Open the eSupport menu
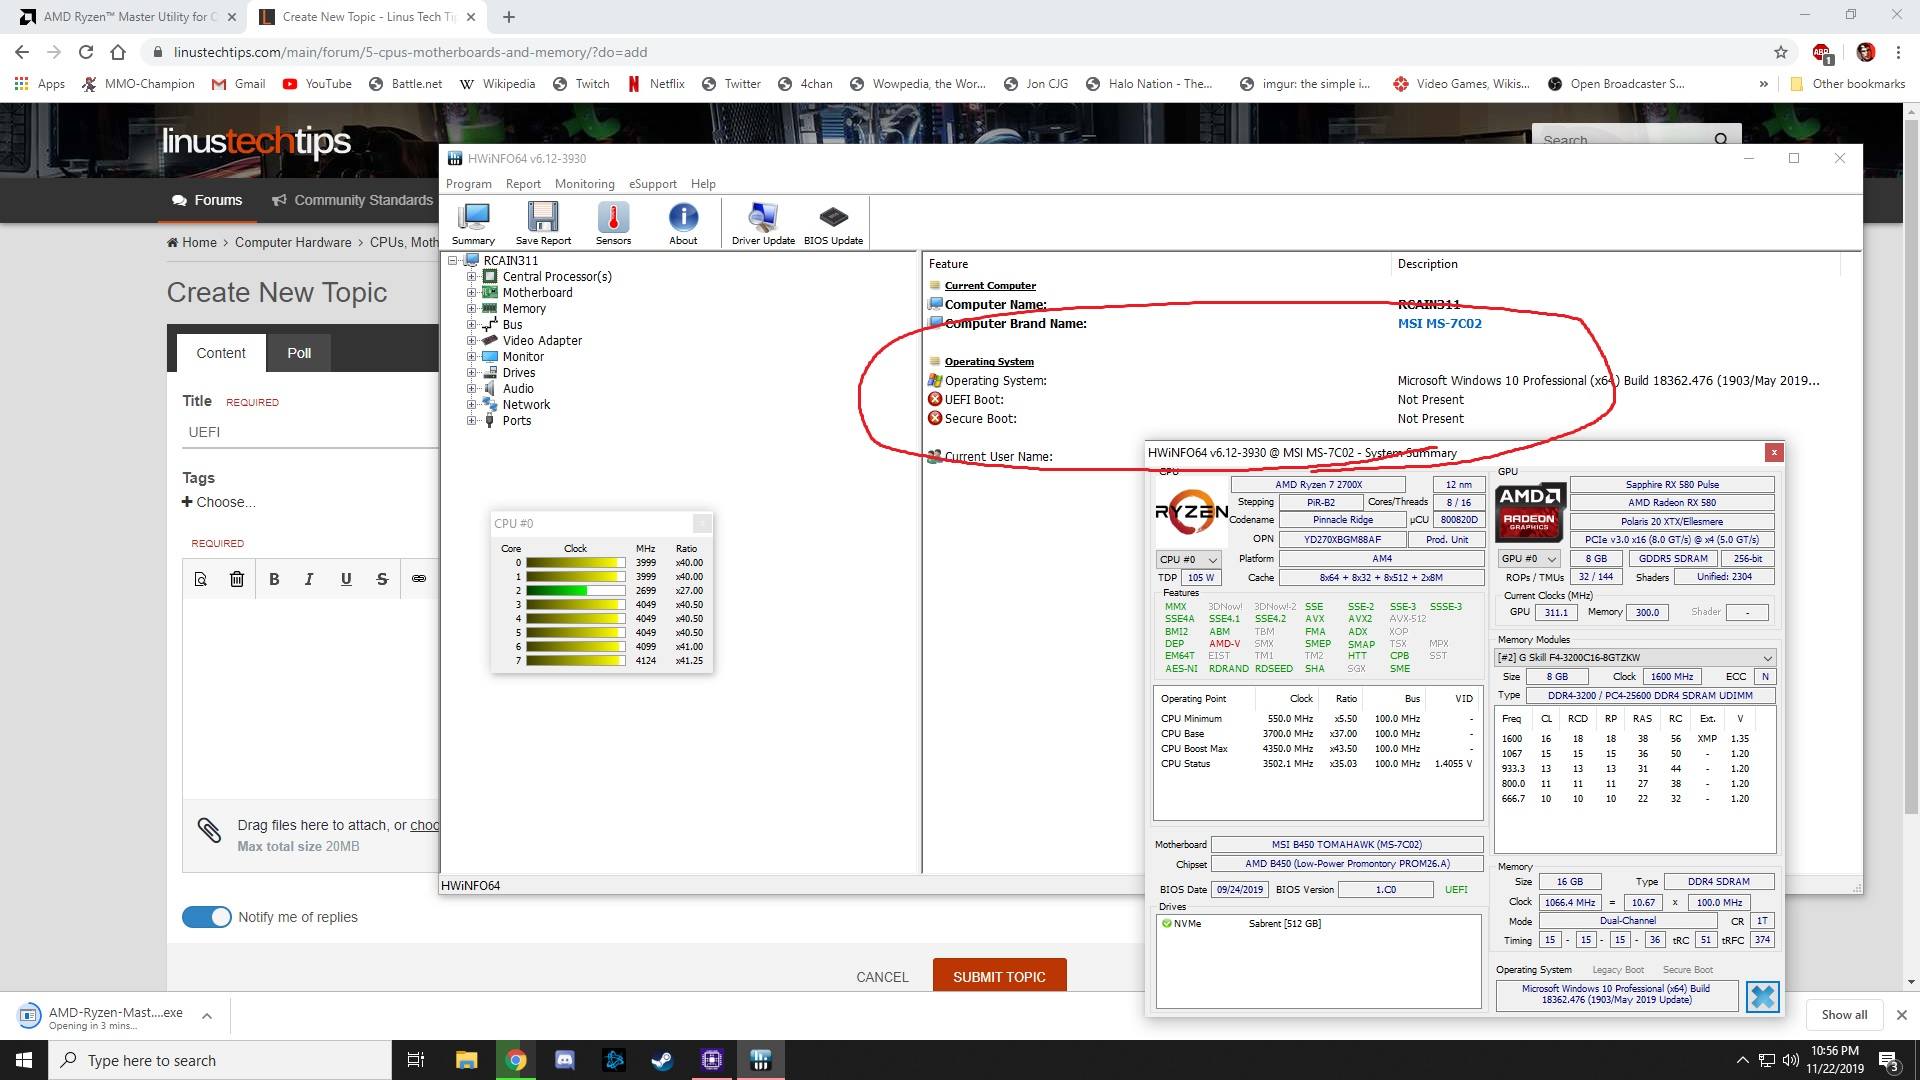Screen dimensions: 1920x1080 pos(652,184)
